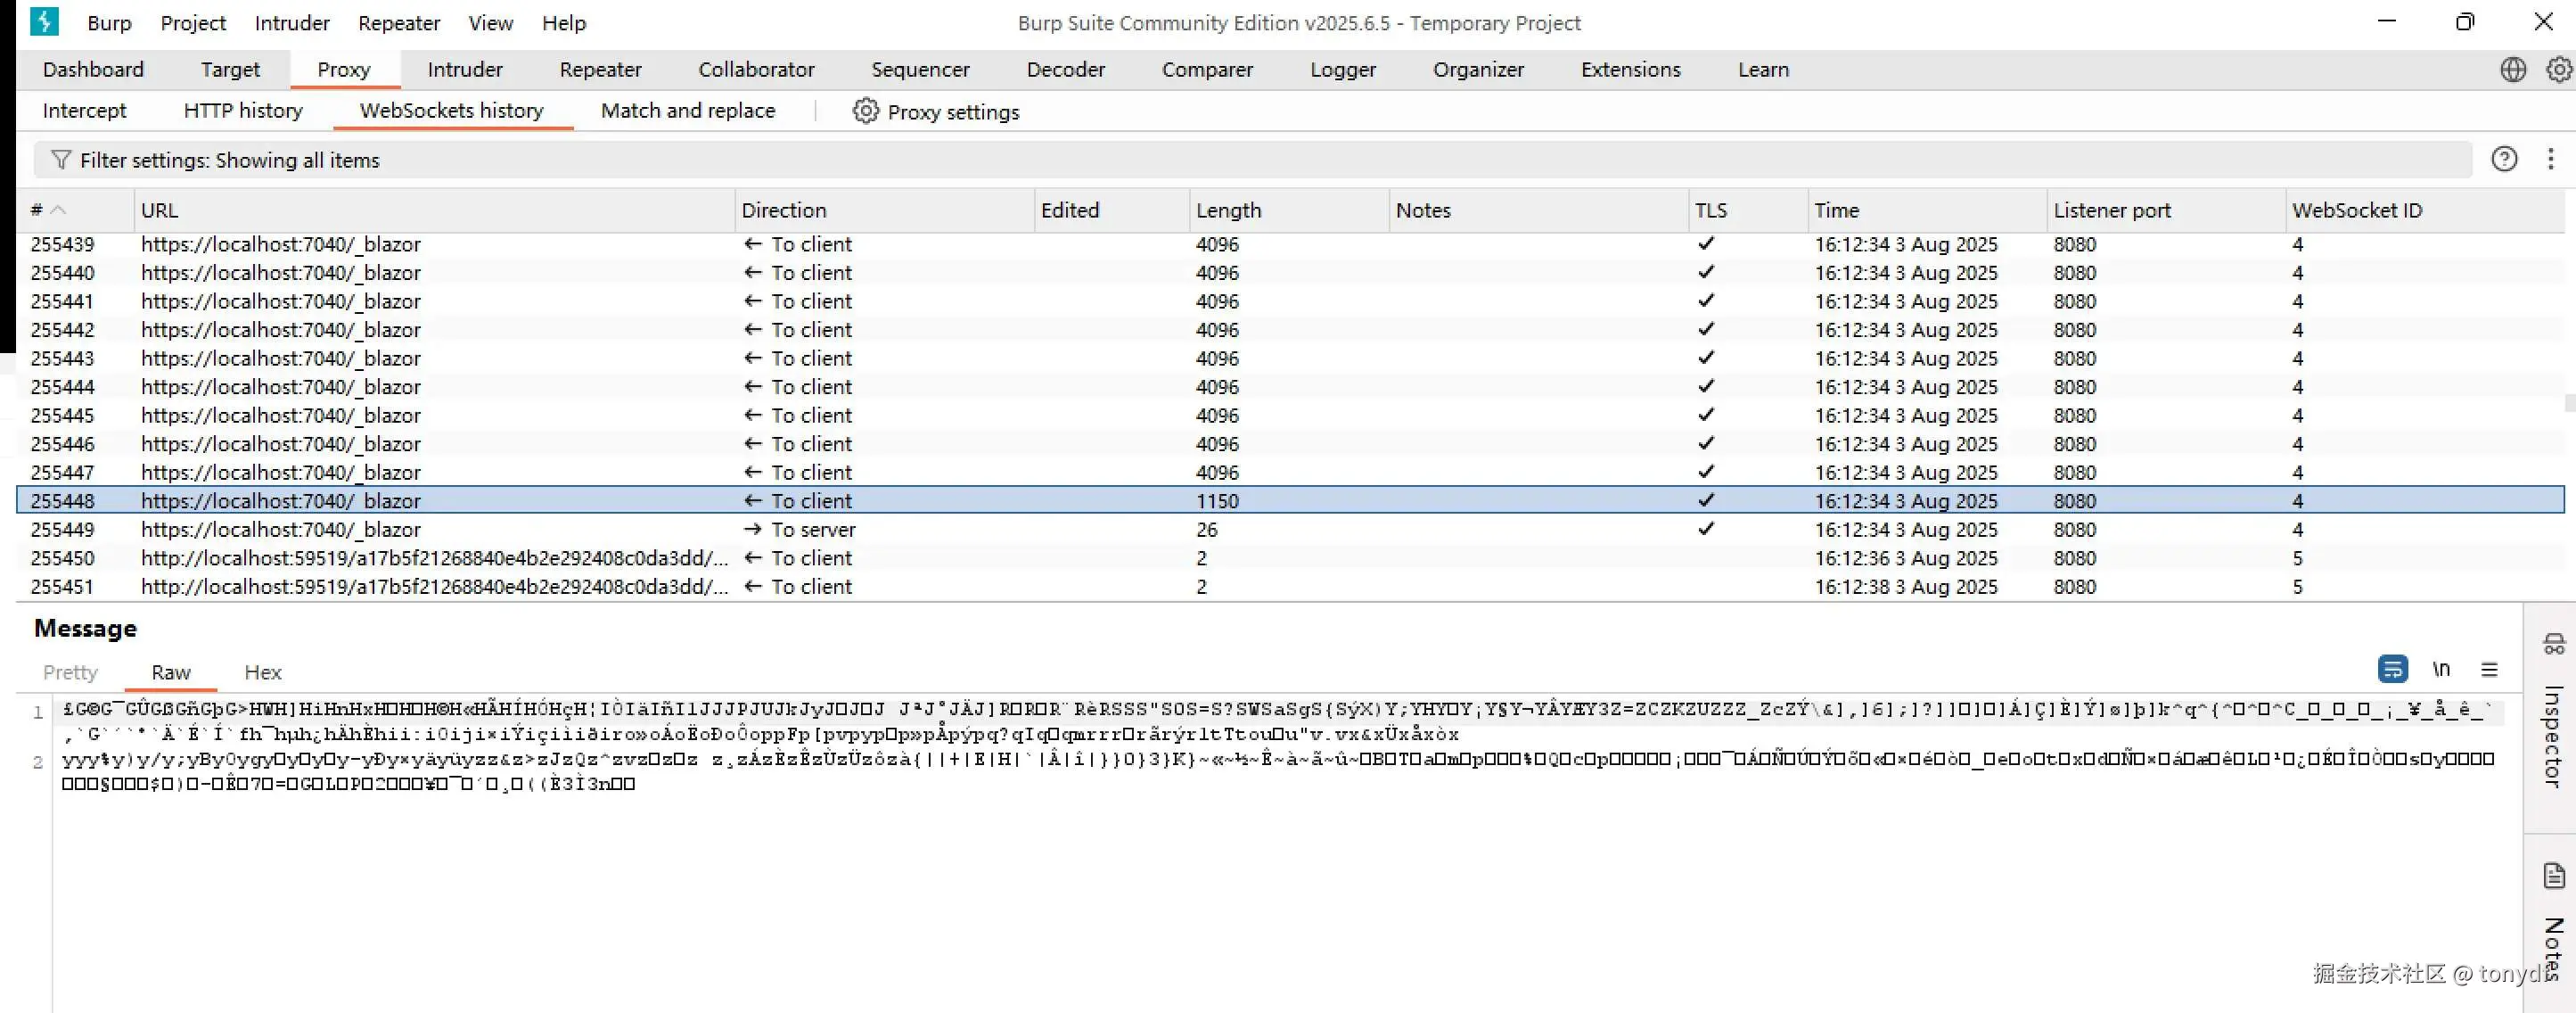2576x1013 pixels.
Task: Open the filter bar three-dot options menu
Action: (2550, 159)
